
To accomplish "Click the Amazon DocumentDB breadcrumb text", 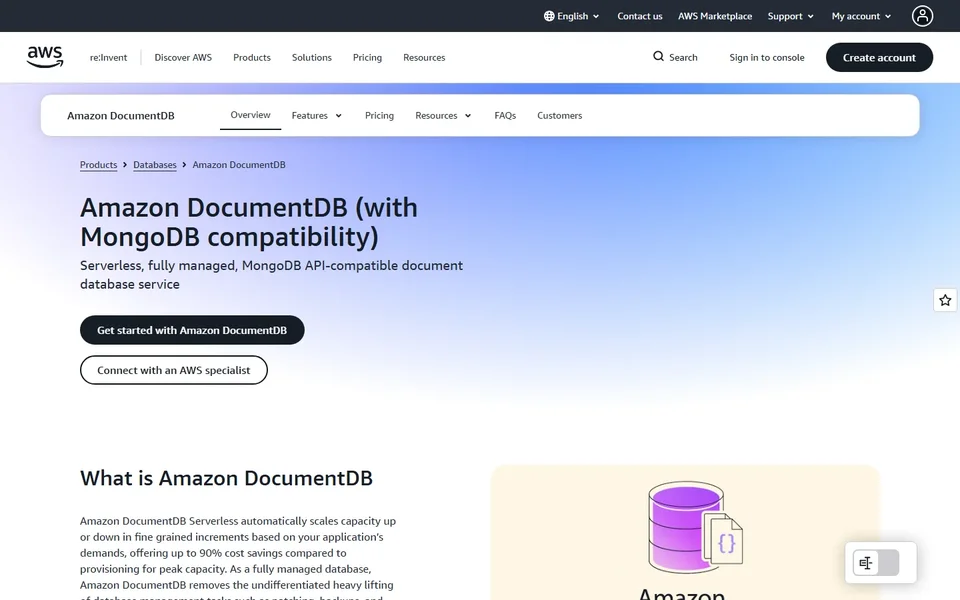I will (239, 165).
